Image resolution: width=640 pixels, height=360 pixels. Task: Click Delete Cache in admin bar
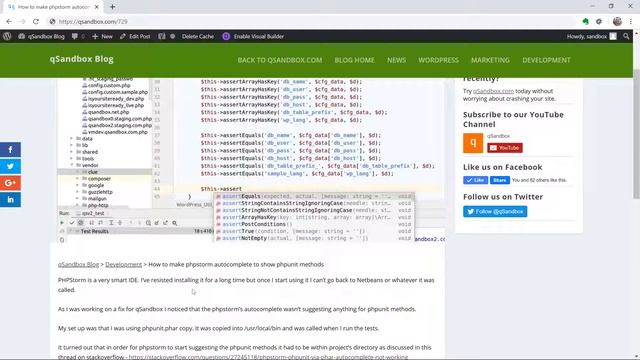[198, 36]
